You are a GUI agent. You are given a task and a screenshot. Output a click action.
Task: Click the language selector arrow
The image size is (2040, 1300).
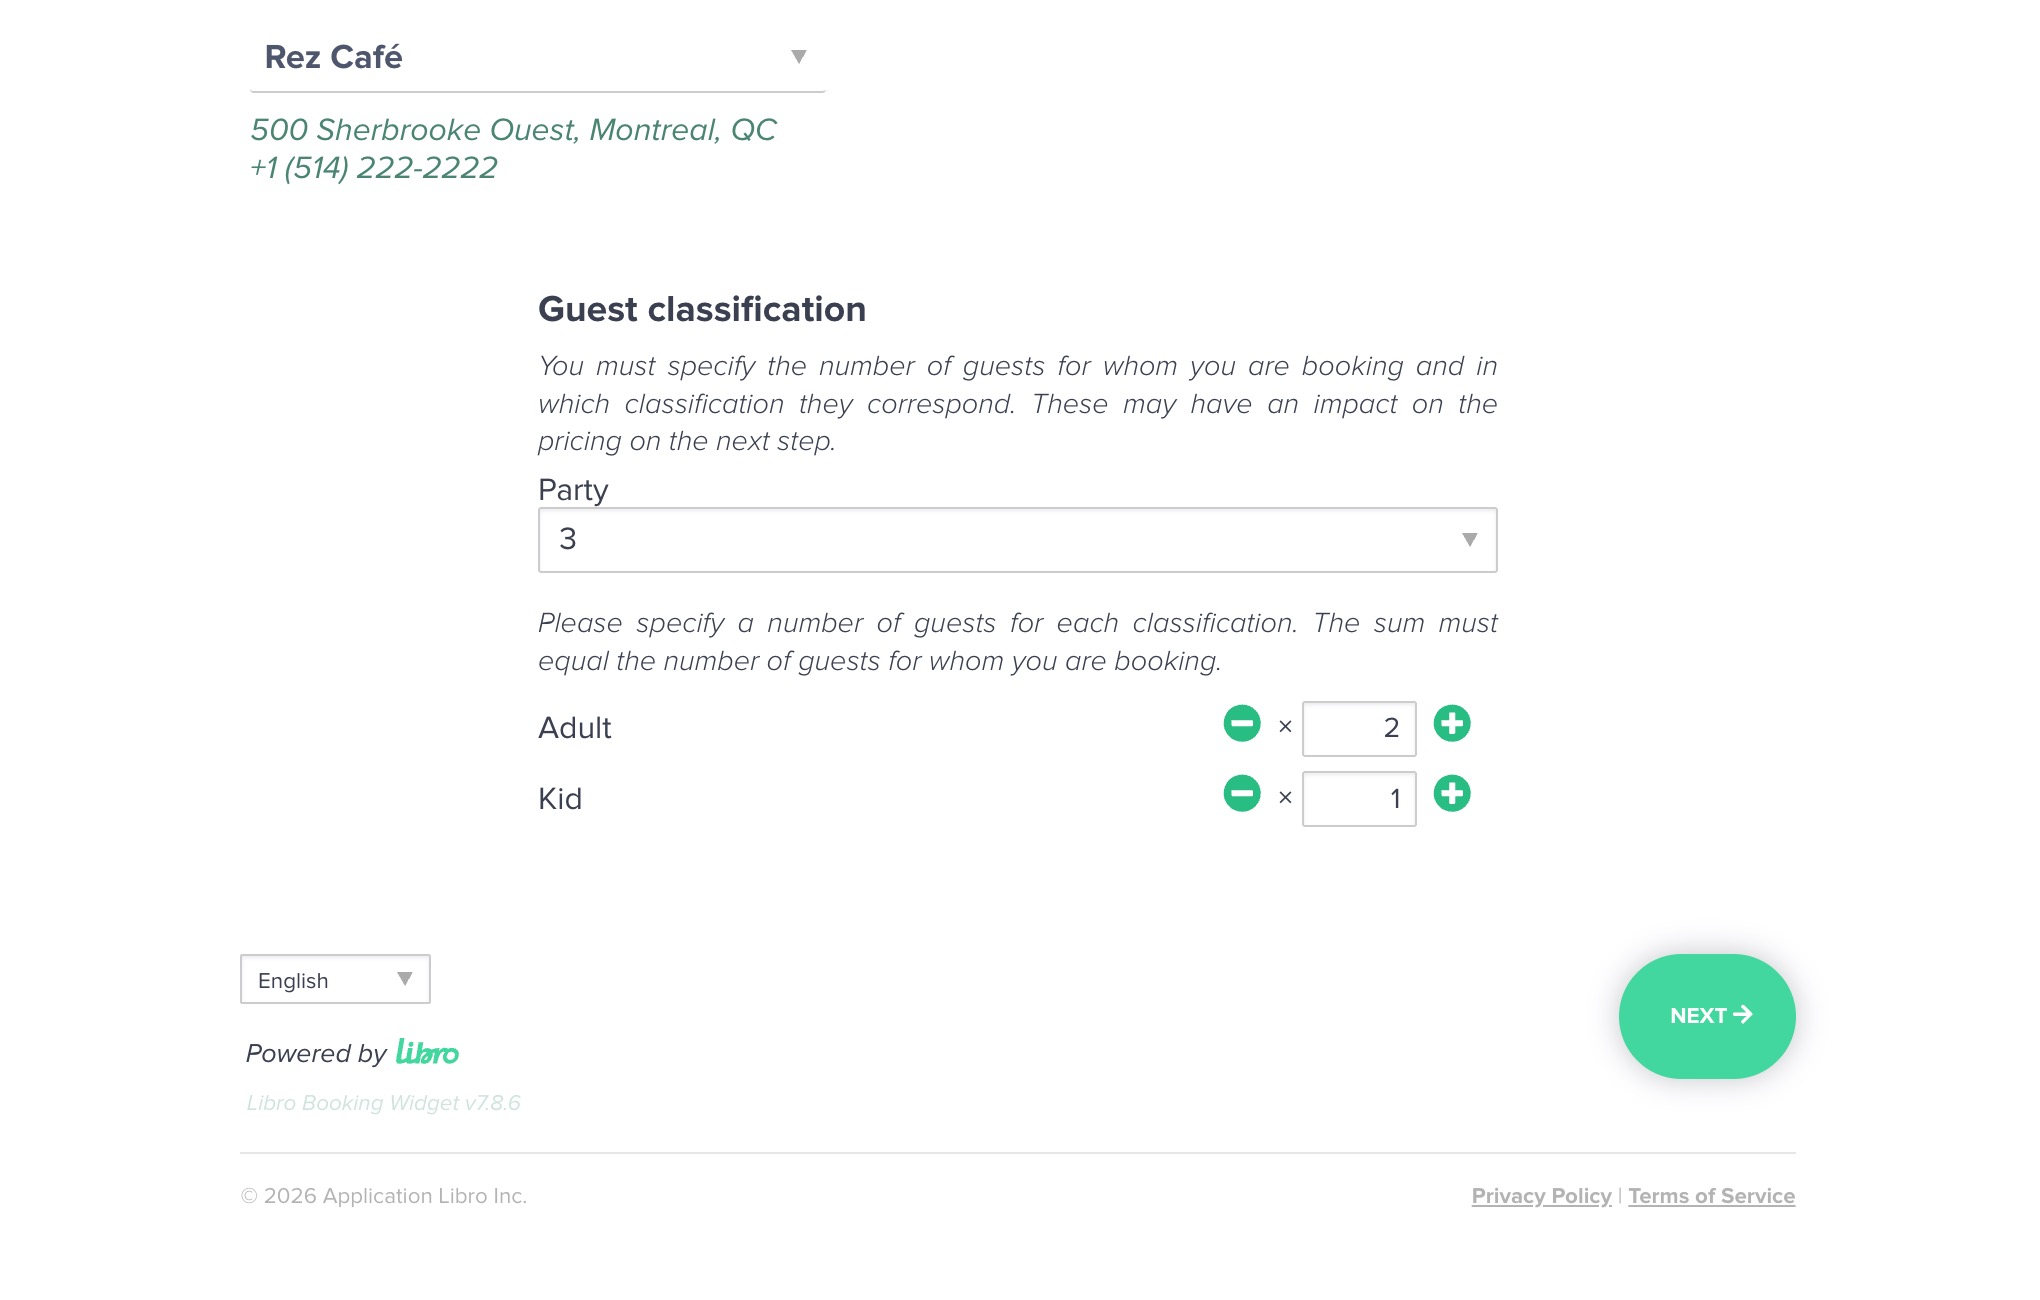405,979
